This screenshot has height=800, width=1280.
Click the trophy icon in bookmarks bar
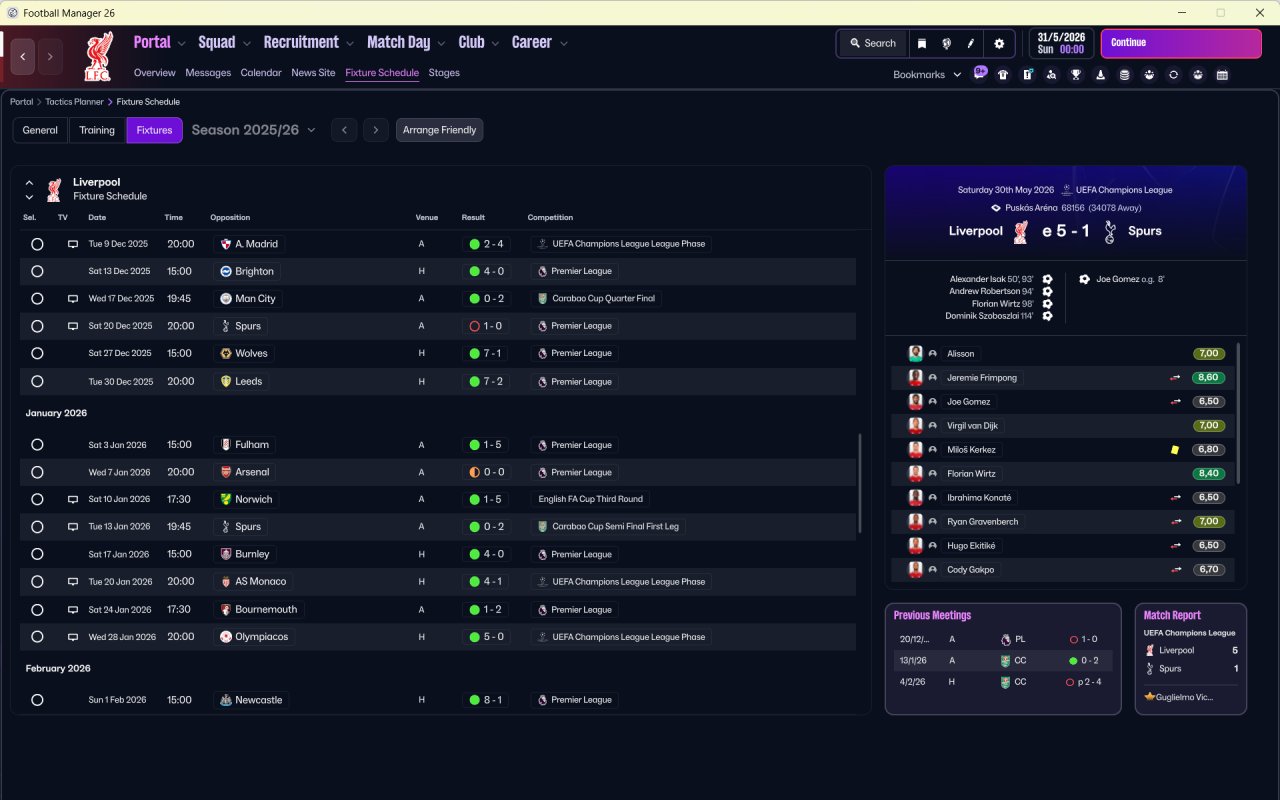[x=1076, y=75]
